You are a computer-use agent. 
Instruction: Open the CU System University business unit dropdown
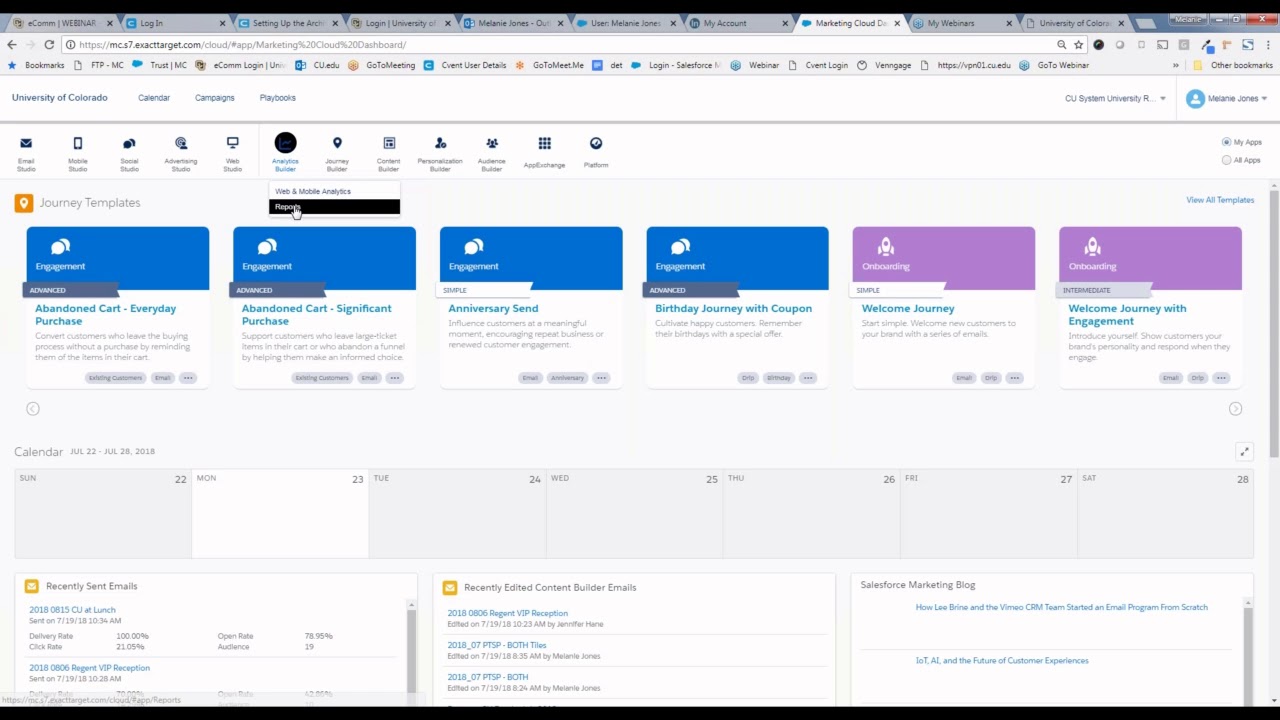pos(1115,98)
